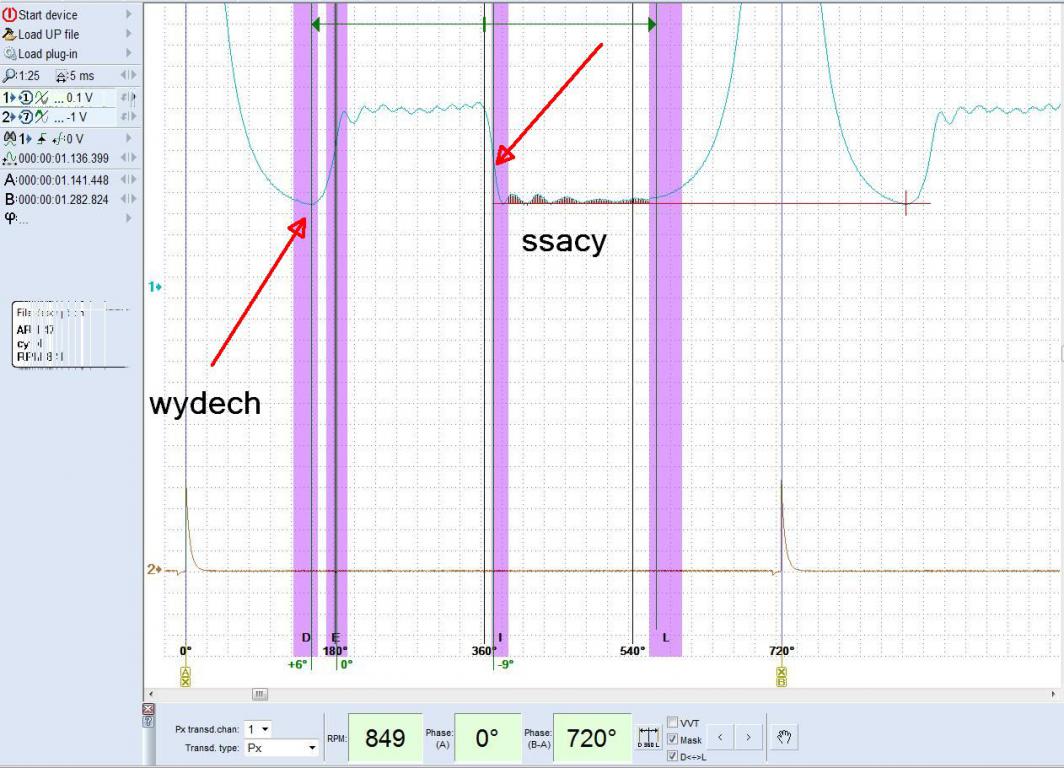Select cursor B time 000:00:01.282.824

tap(64, 200)
